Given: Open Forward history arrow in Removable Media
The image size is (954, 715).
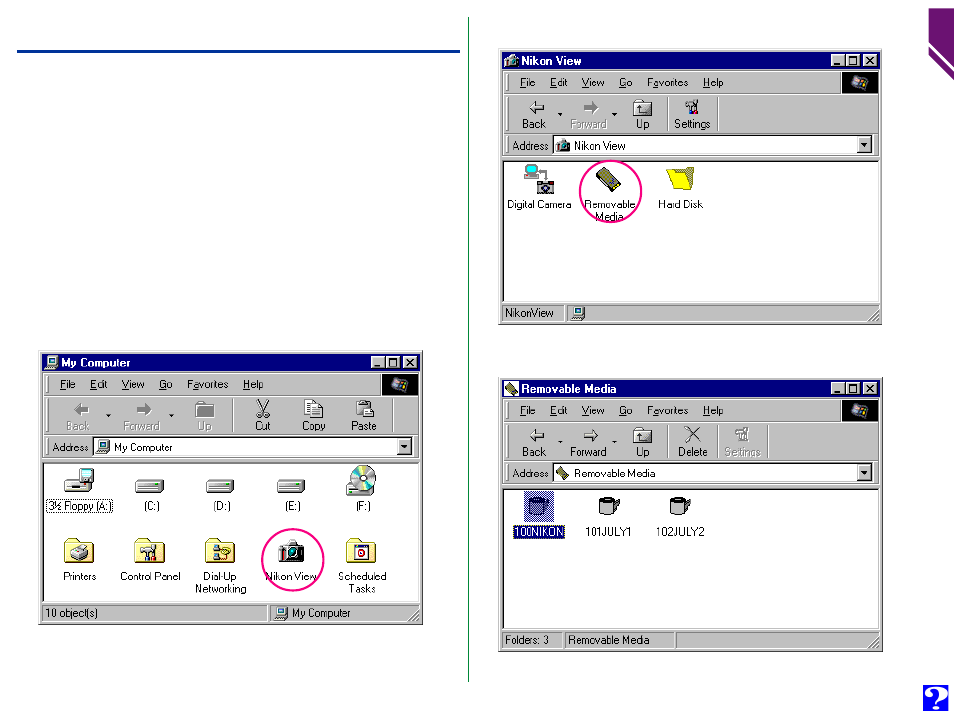Looking at the screenshot, I should coord(615,442).
